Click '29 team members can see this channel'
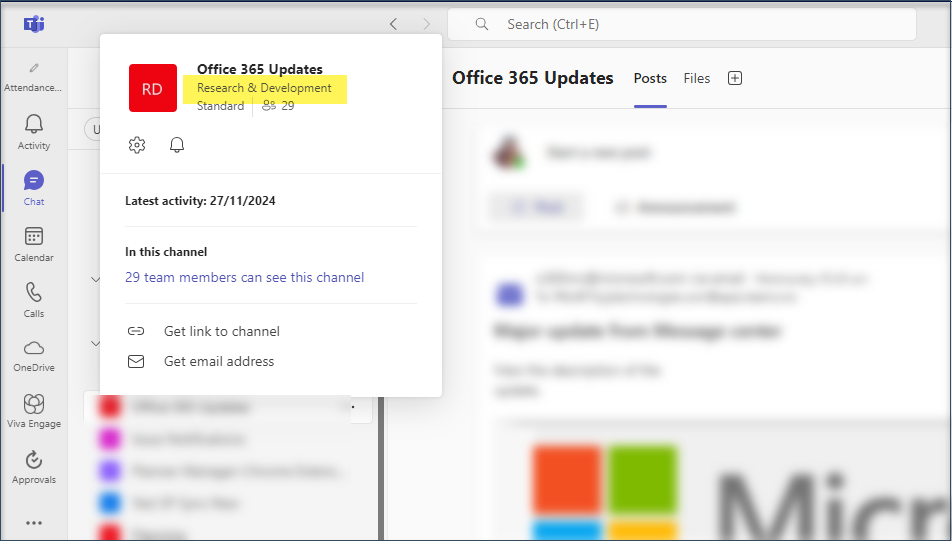 point(244,277)
